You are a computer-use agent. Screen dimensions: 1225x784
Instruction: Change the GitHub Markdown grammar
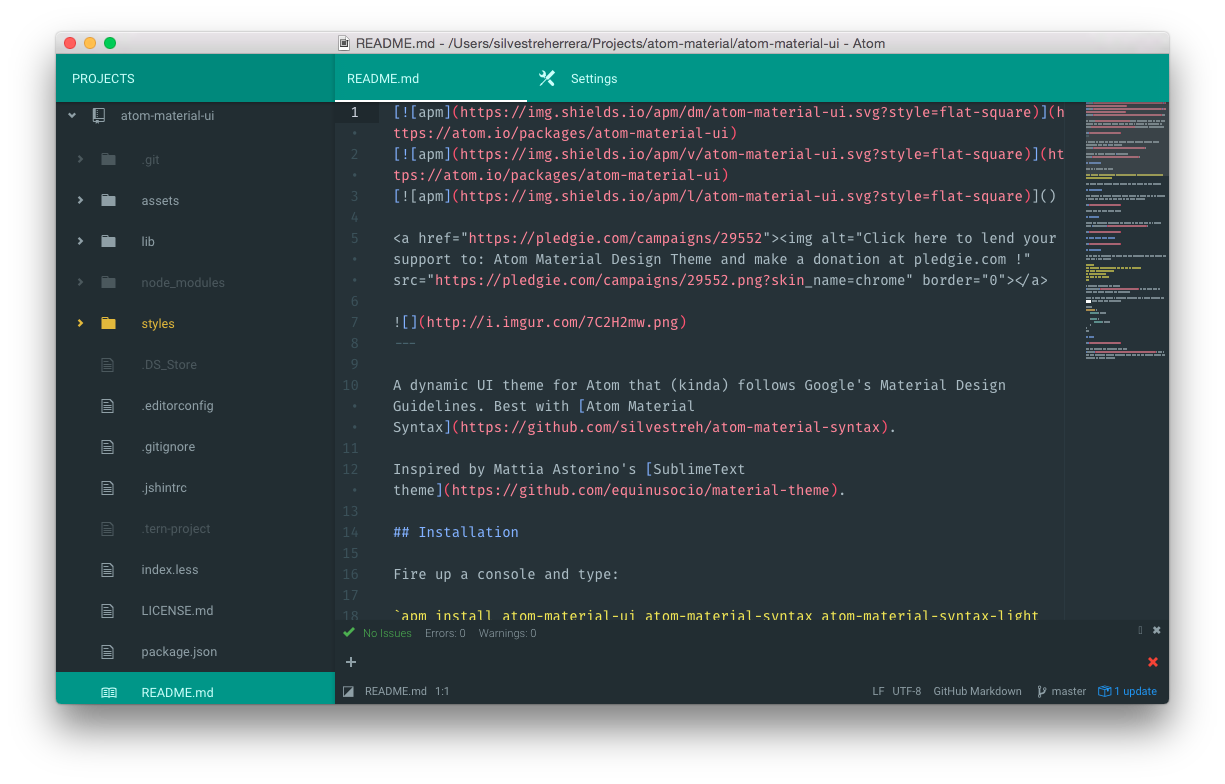(x=977, y=691)
